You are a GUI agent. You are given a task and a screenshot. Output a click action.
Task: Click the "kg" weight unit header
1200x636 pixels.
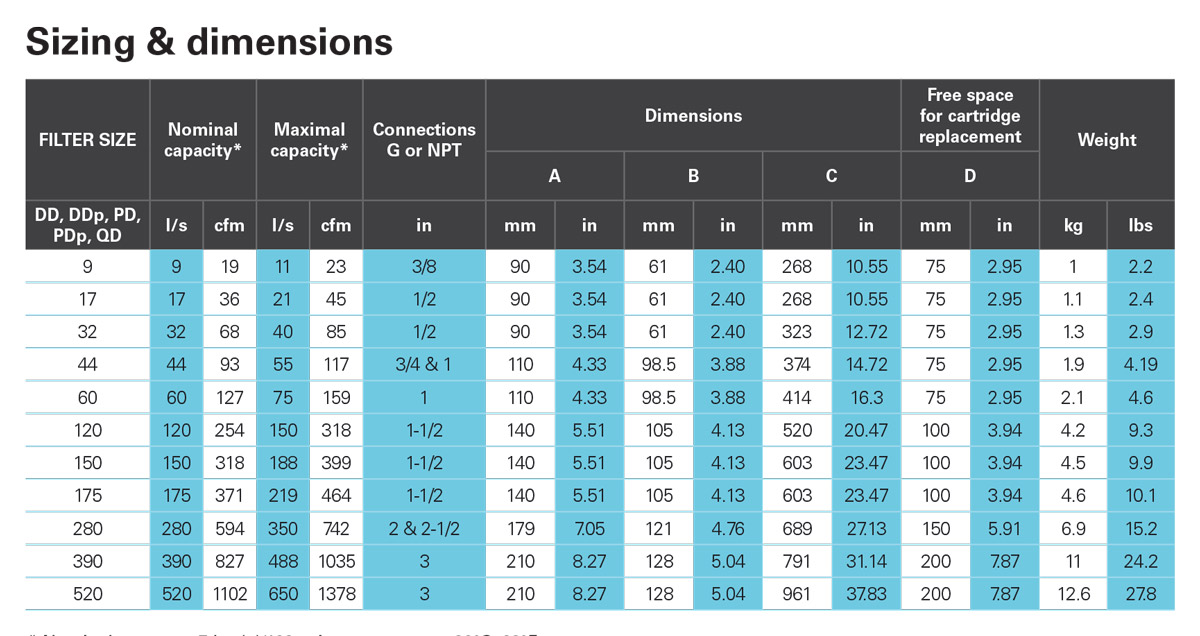pyautogui.click(x=1073, y=225)
